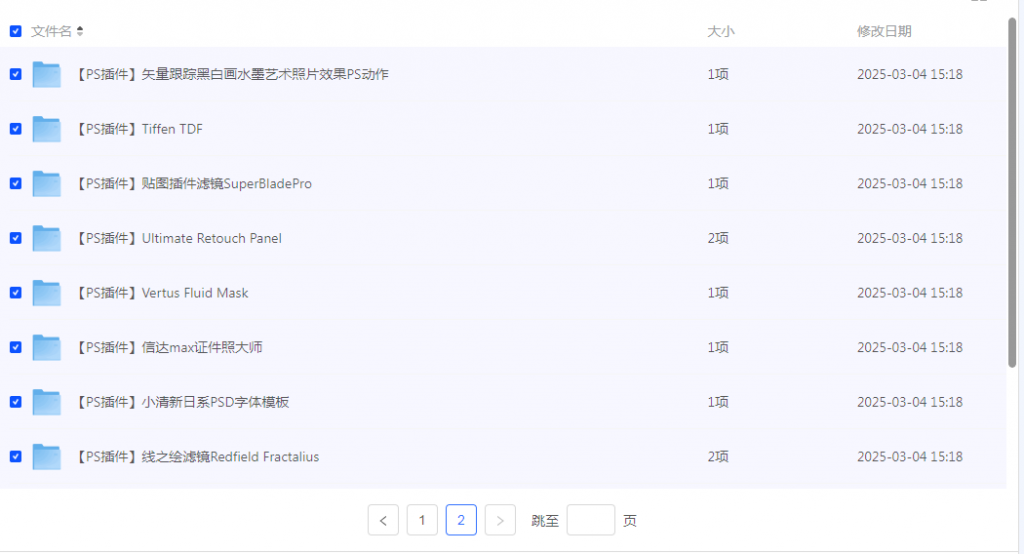The image size is (1024, 554).
Task: Uncheck the 矢量跟踪黑白画水墨艺术照片效果PS动作 row checkbox
Action: point(16,74)
